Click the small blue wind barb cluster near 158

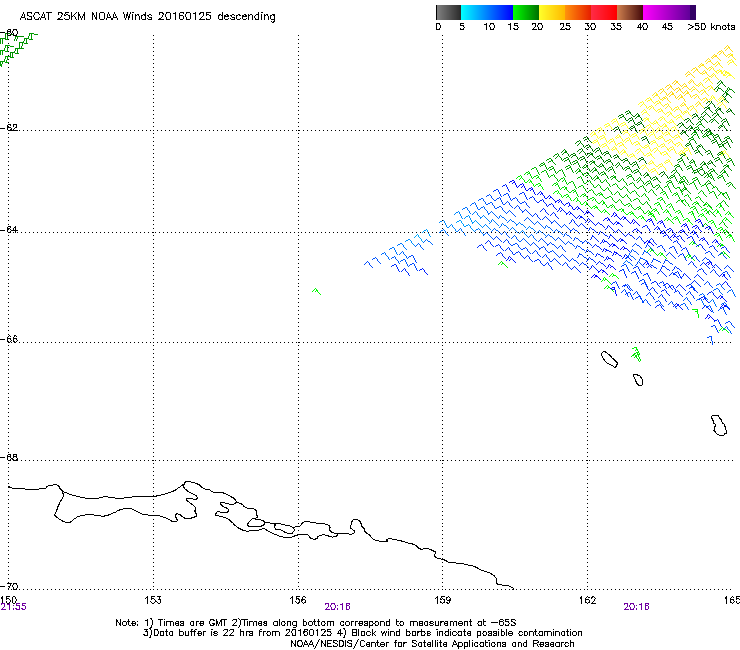tap(400, 253)
